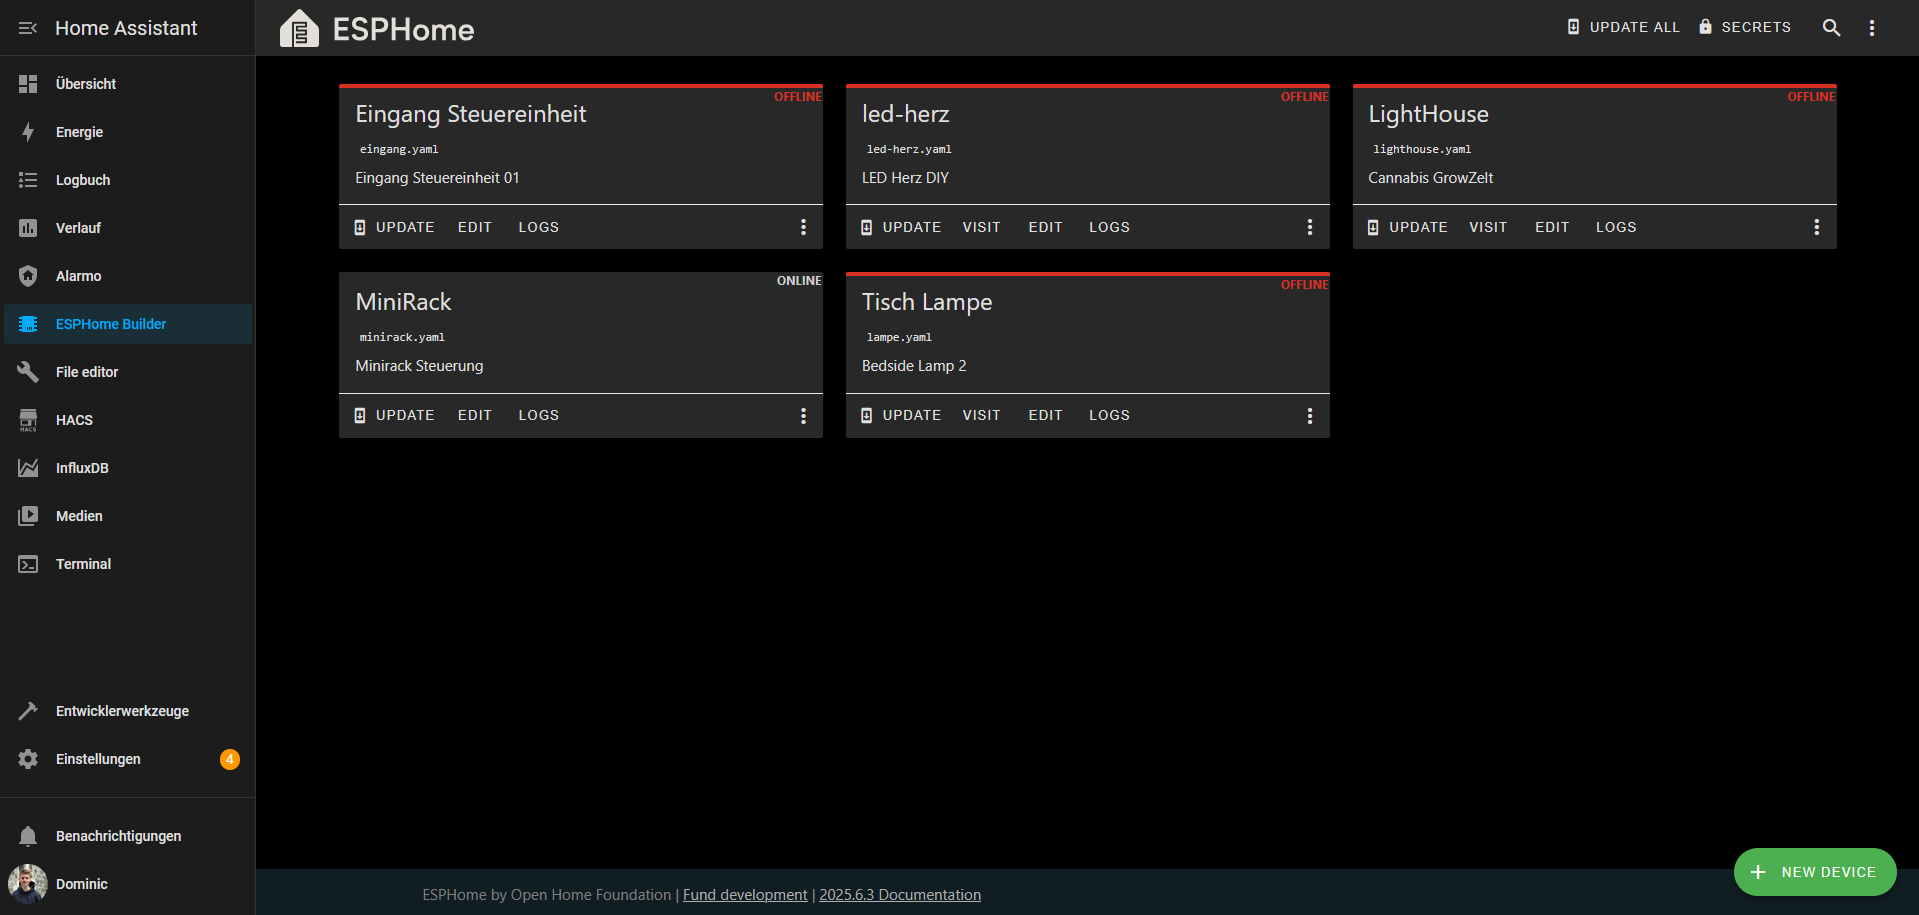Visit the led-herz device page
This screenshot has height=915, width=1919.
pos(982,227)
